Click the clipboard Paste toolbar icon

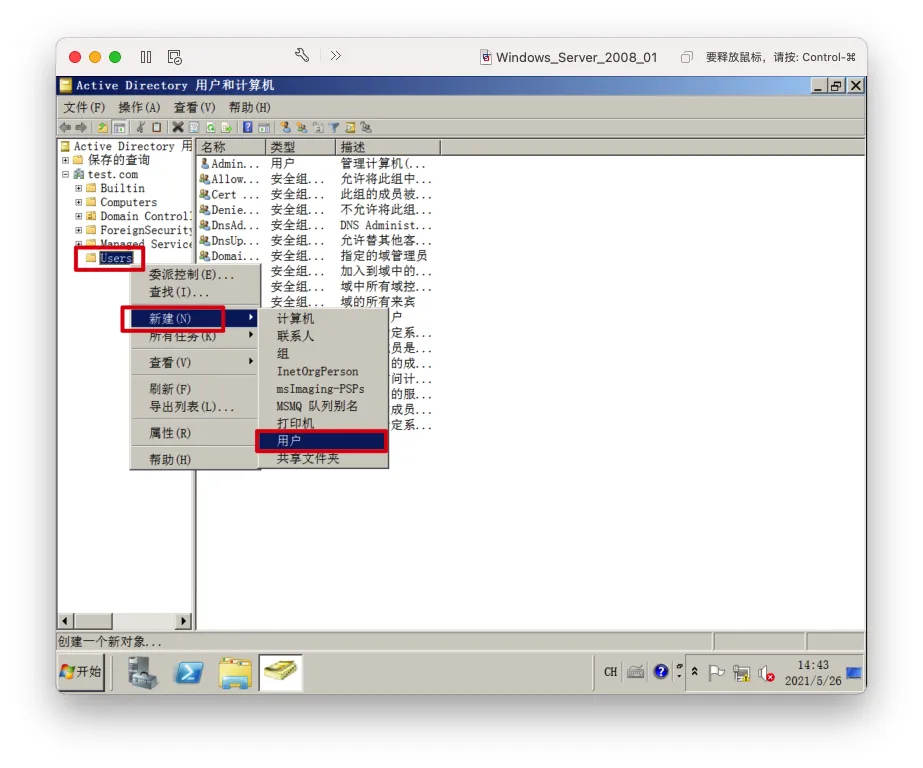[157, 127]
